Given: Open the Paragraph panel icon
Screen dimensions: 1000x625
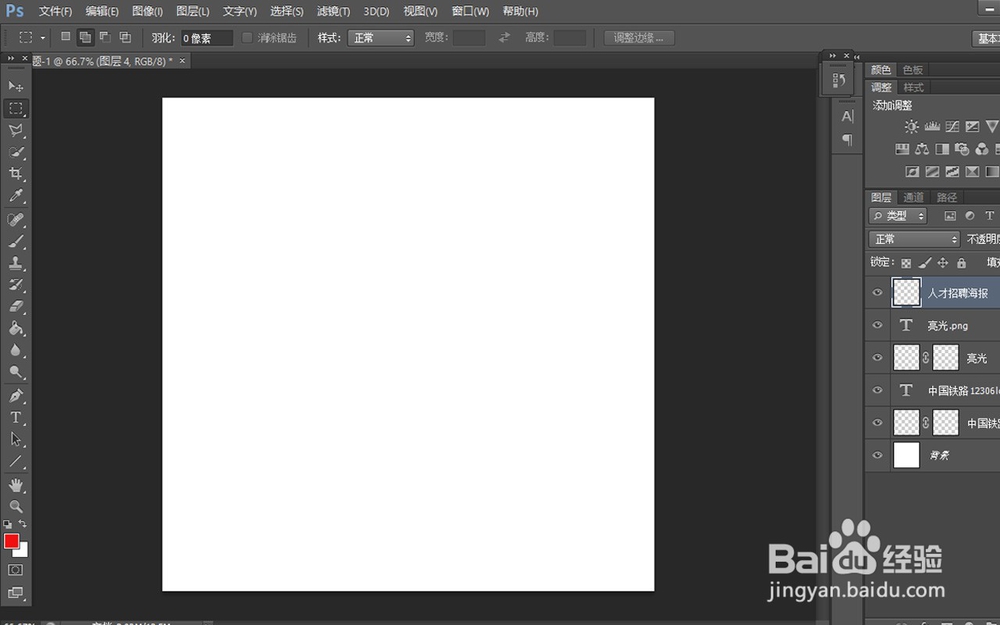Looking at the screenshot, I should tap(847, 139).
